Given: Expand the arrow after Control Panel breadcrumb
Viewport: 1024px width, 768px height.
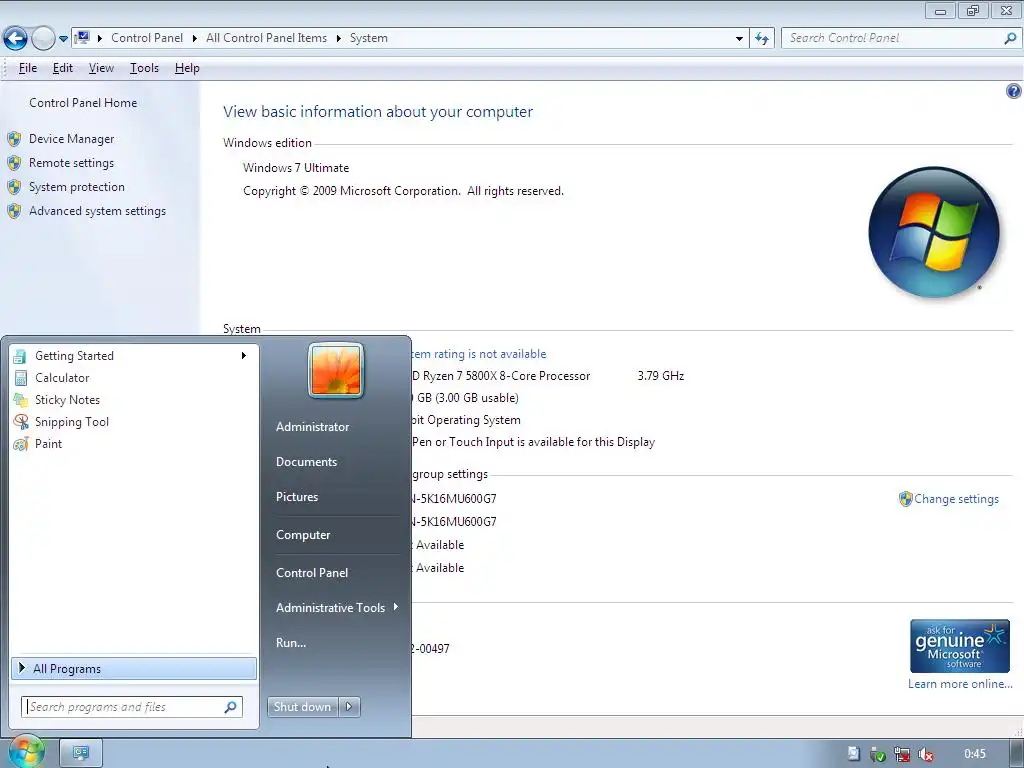Looking at the screenshot, I should [x=195, y=39].
